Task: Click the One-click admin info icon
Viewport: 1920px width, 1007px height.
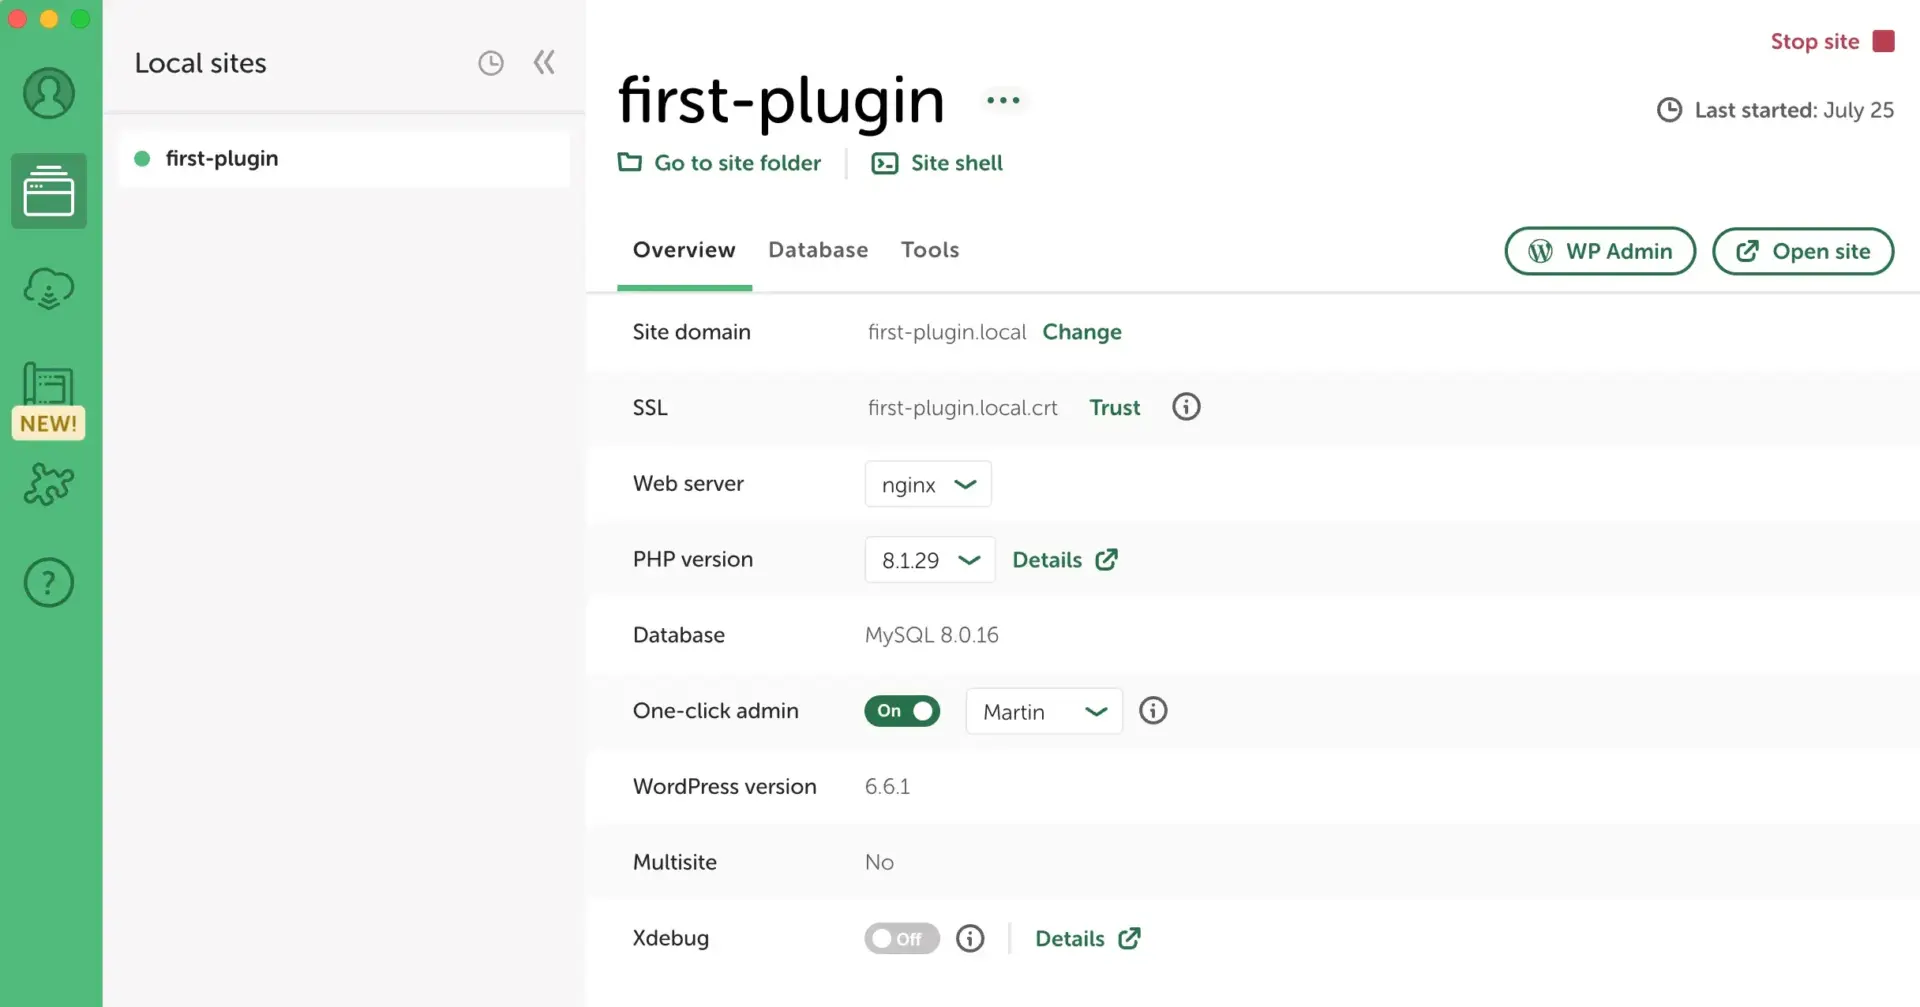Action: [1153, 711]
